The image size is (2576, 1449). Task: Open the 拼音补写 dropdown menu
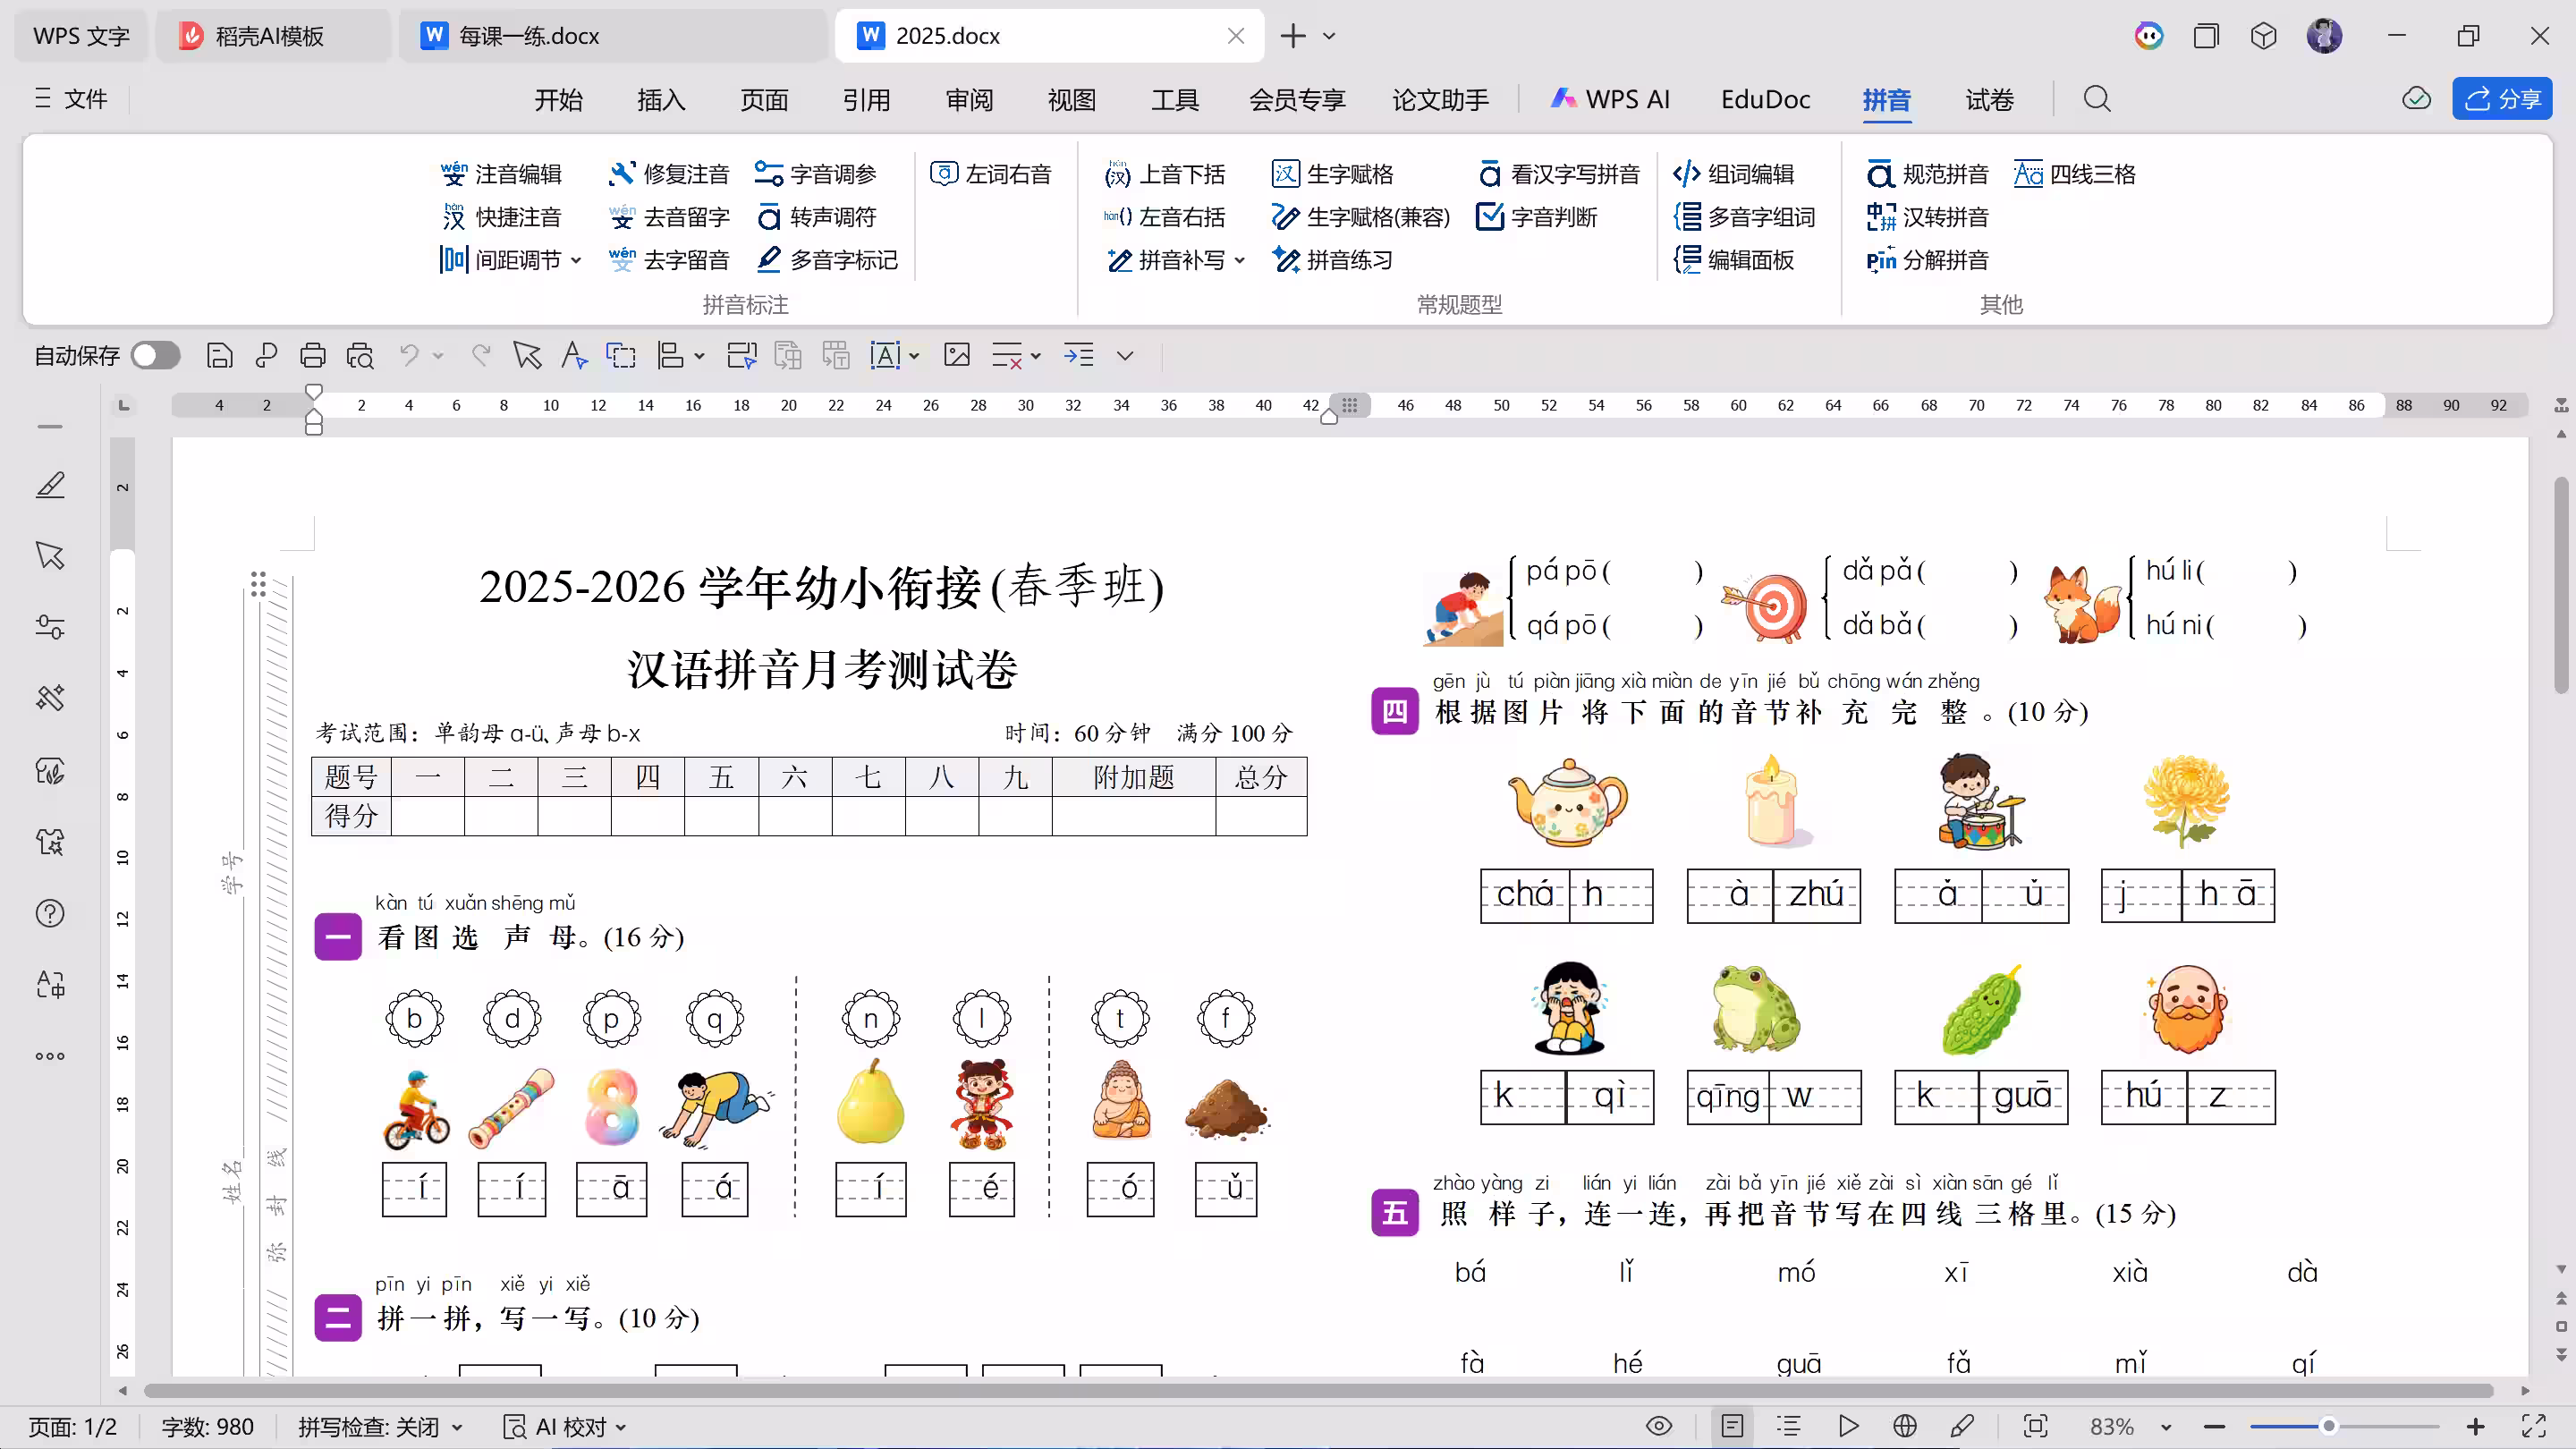coord(1241,260)
